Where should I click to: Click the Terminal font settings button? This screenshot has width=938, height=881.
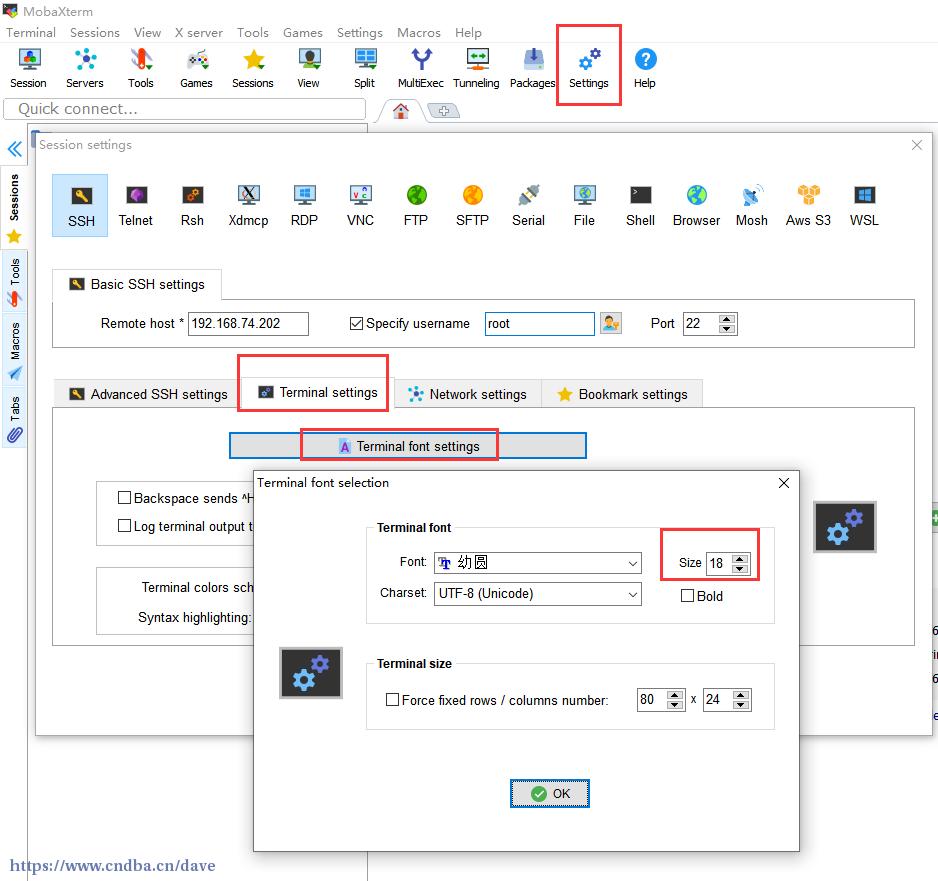pos(408,446)
